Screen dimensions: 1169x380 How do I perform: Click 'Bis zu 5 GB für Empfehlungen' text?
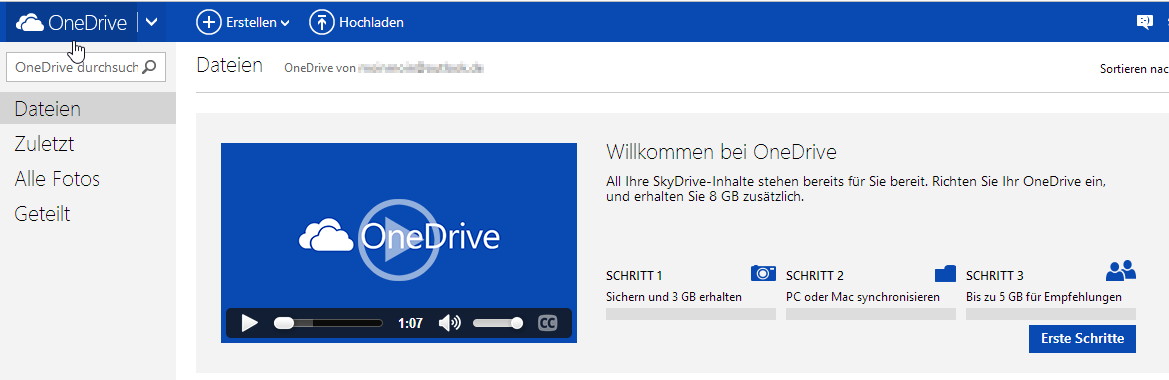click(1044, 297)
